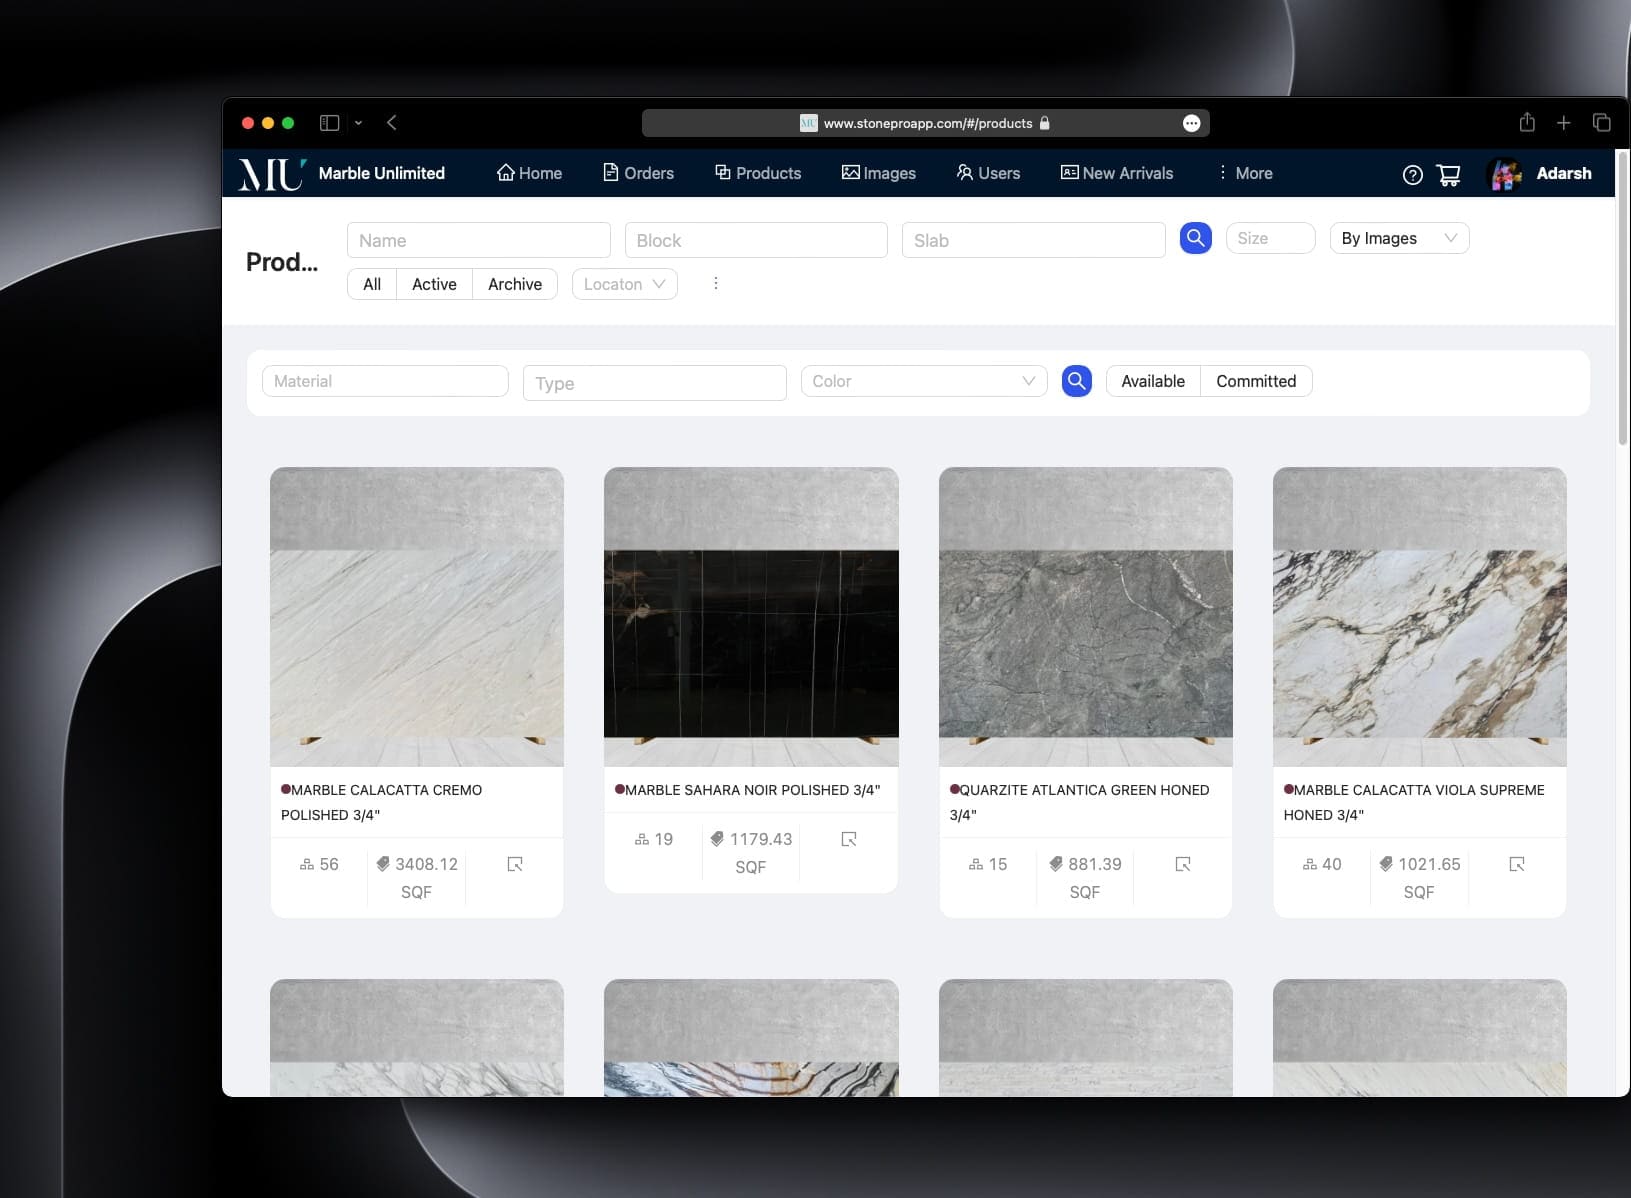Click the 1021.65 SQF tag on Calacatta Viola
The height and width of the screenshot is (1198, 1631).
pyautogui.click(x=1419, y=877)
